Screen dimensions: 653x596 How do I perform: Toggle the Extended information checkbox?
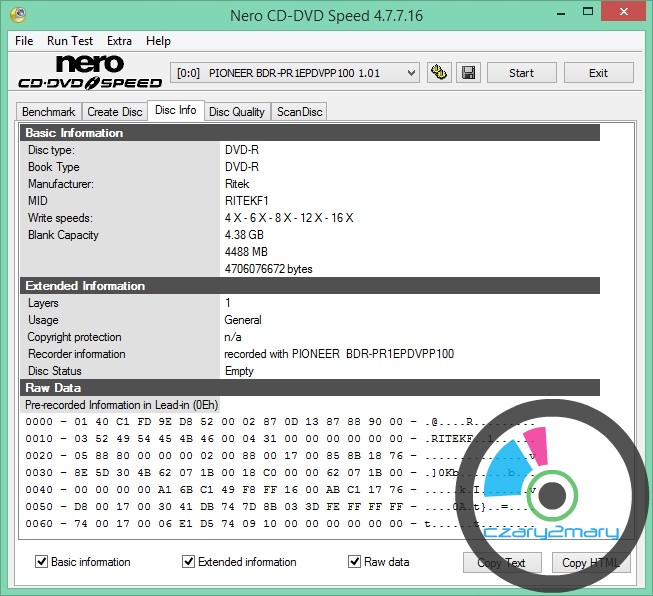pos(188,562)
